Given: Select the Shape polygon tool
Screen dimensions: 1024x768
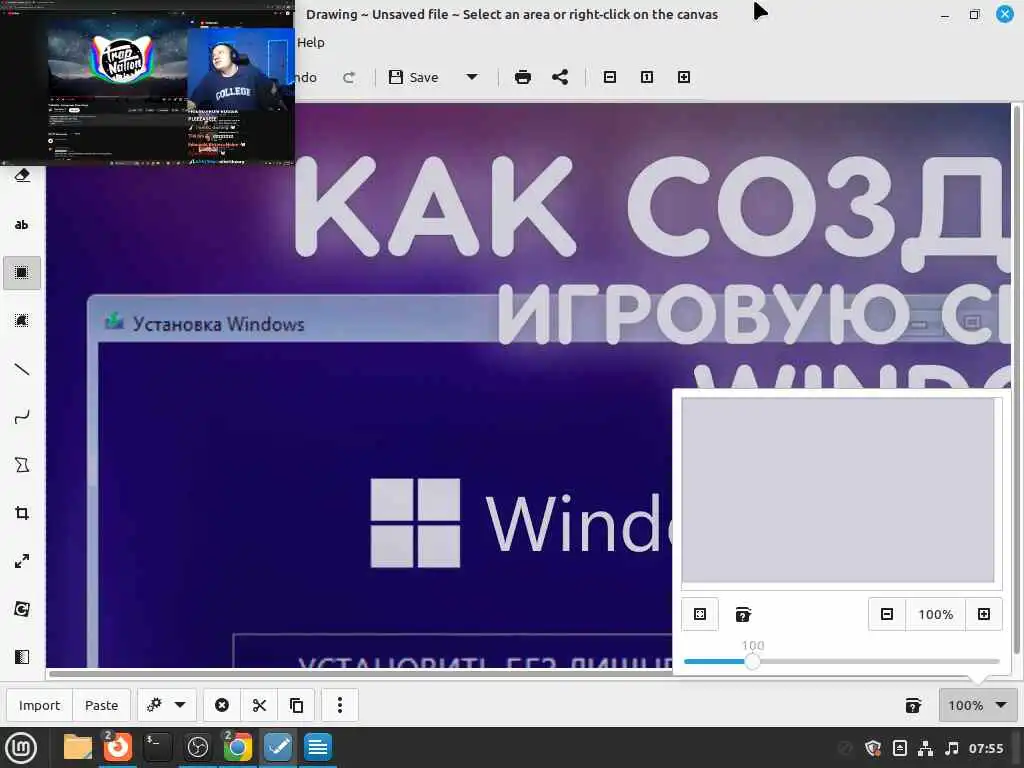Looking at the screenshot, I should [22, 465].
